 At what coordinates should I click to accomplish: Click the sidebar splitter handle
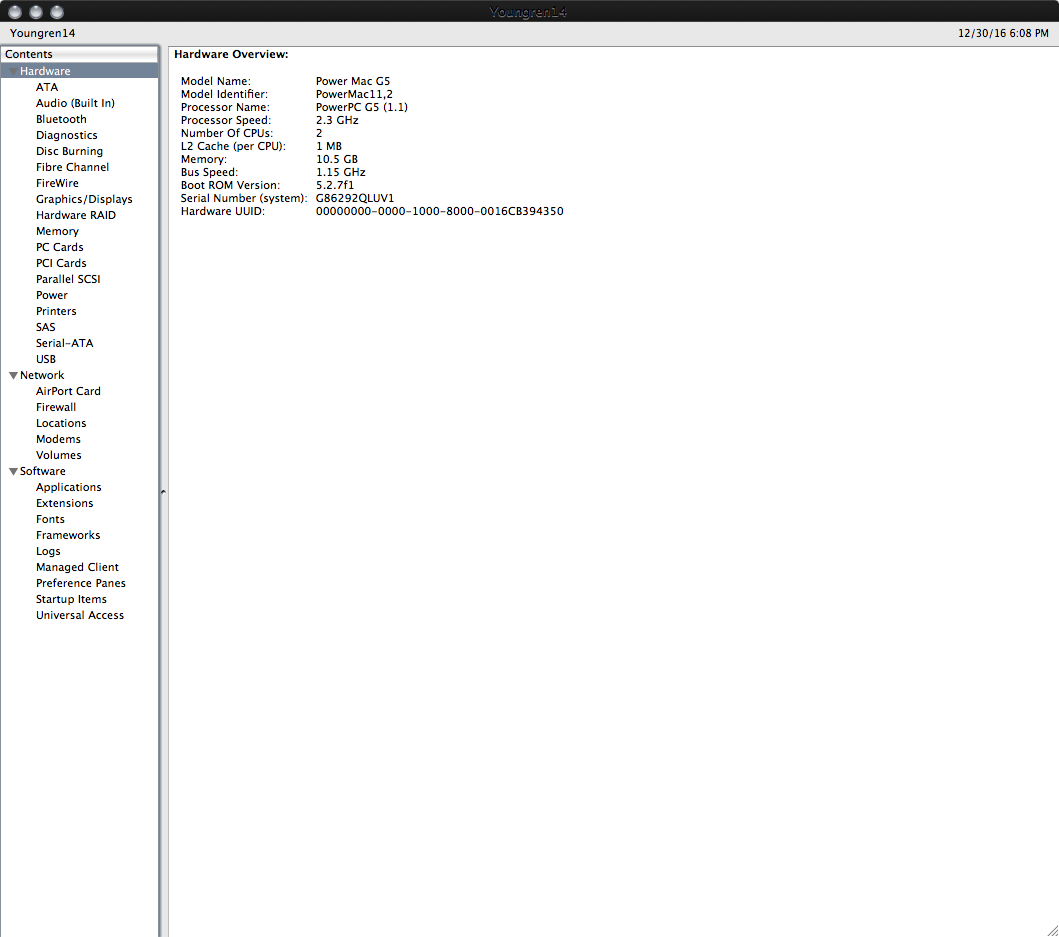pos(163,492)
